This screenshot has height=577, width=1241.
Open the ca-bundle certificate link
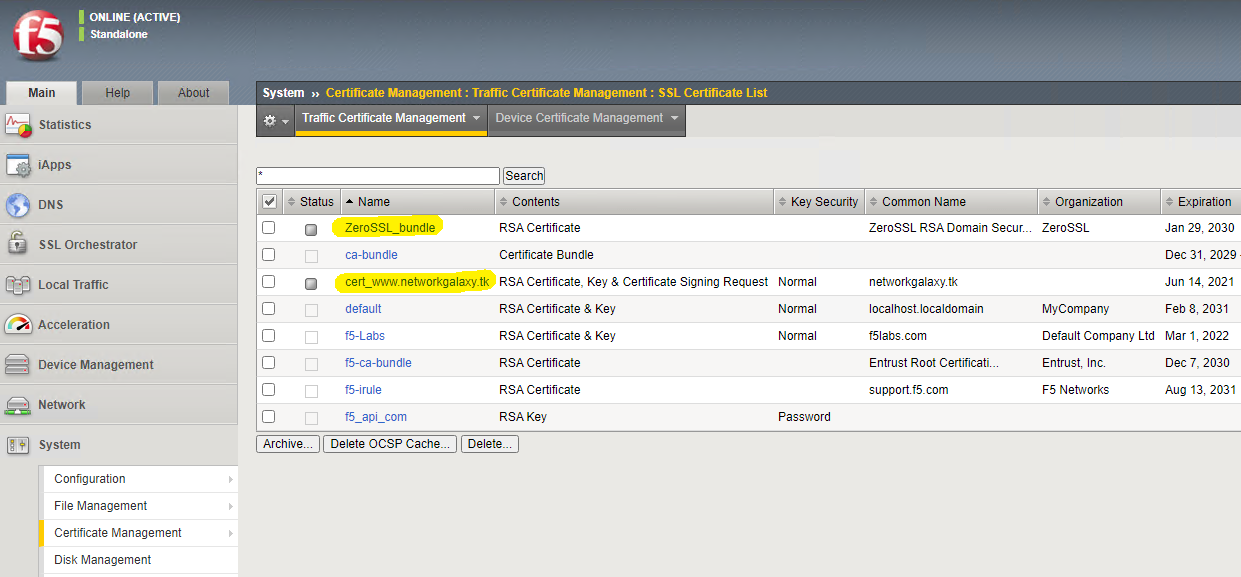tap(371, 255)
